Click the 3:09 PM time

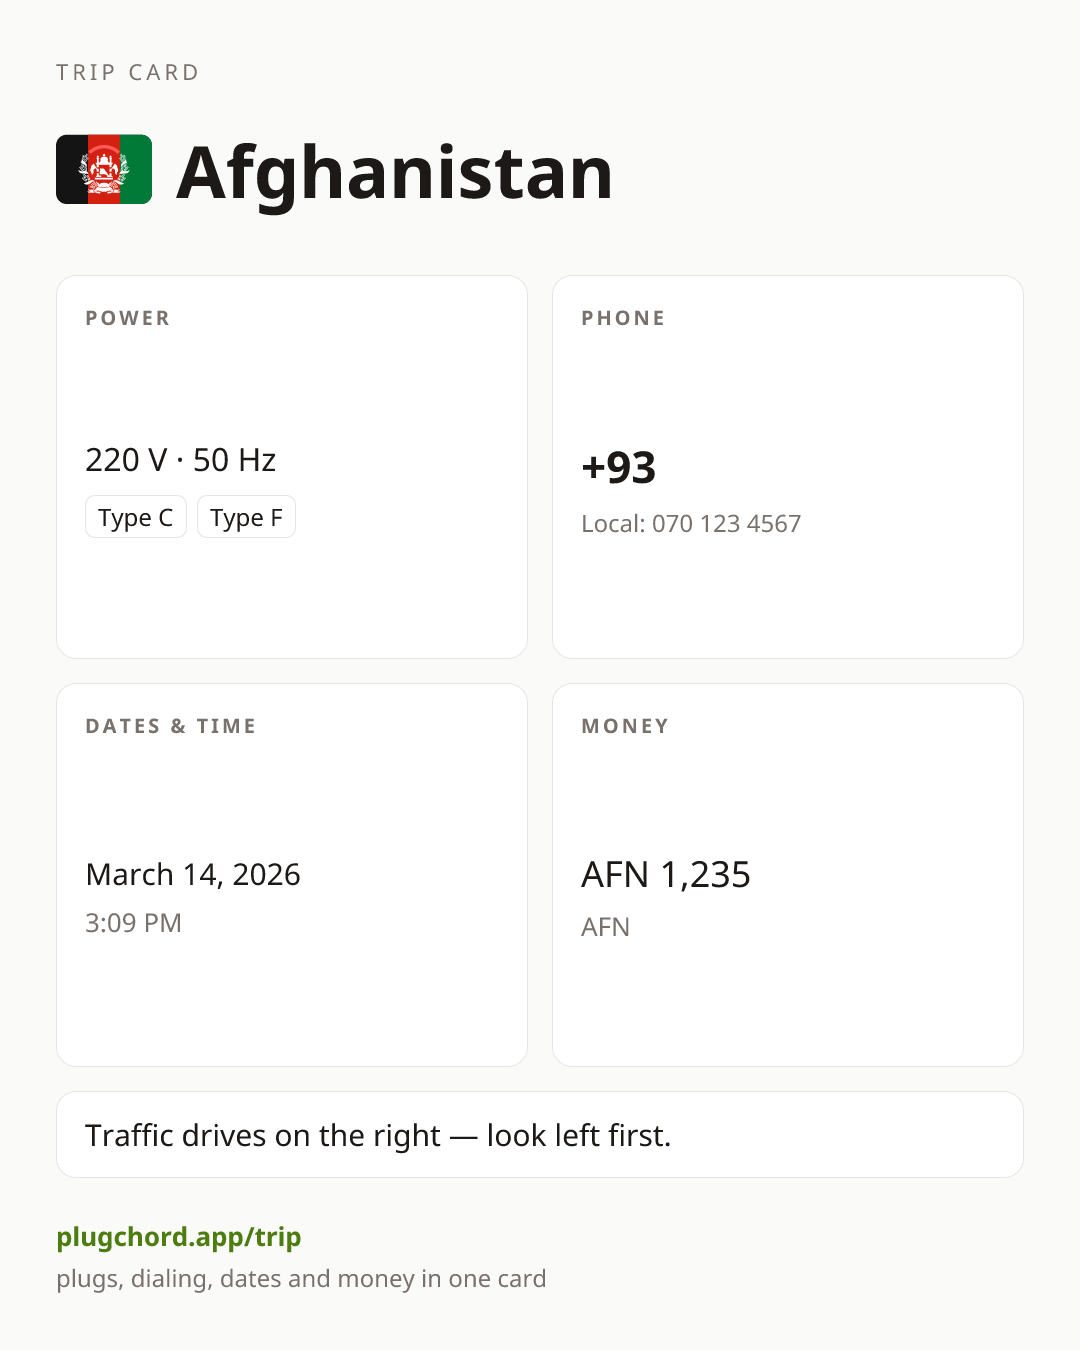(x=133, y=923)
